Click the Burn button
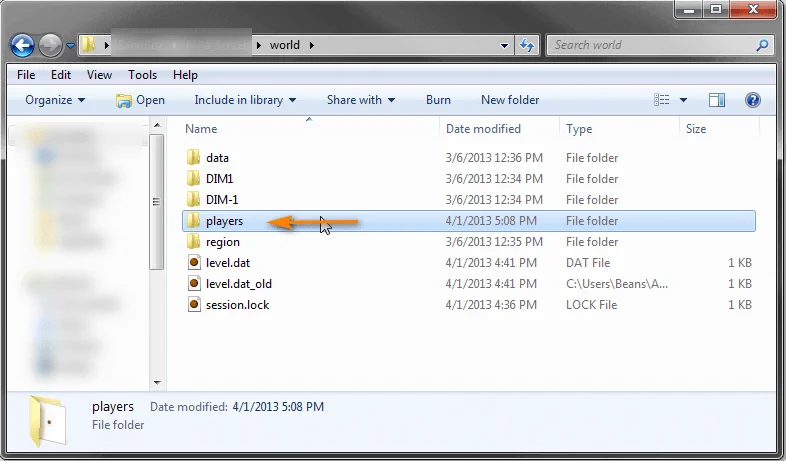Image resolution: width=786 pixels, height=461 pixels. point(438,100)
